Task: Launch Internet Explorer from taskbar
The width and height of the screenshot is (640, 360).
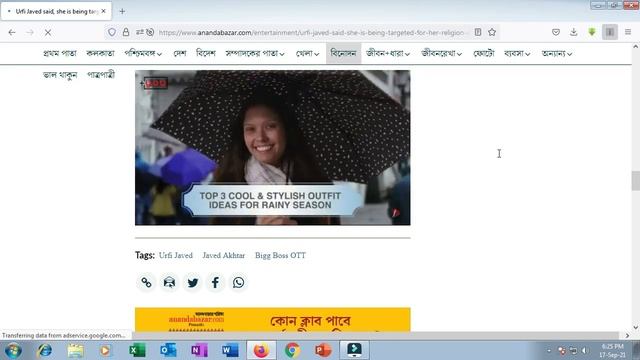Action: coord(44,351)
